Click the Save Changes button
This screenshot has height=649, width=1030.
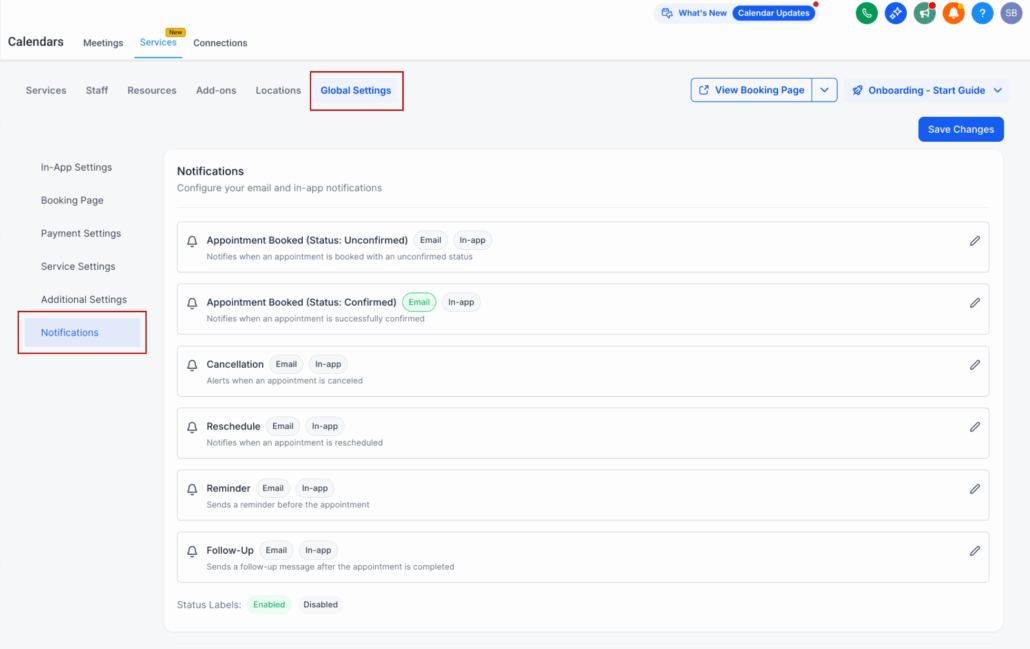(960, 129)
